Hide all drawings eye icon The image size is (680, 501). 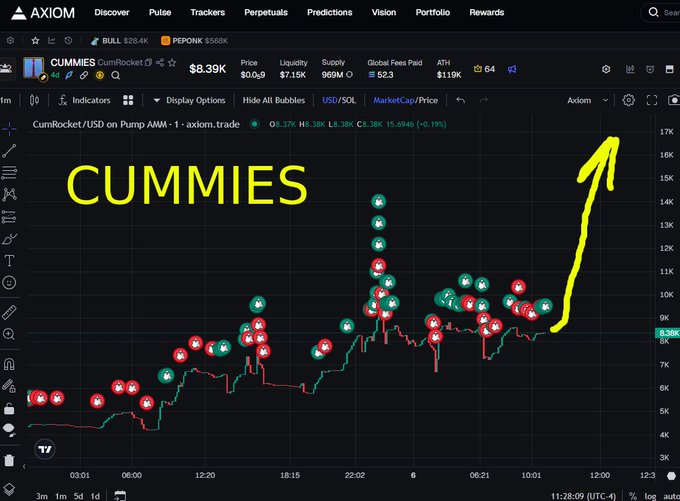9,430
